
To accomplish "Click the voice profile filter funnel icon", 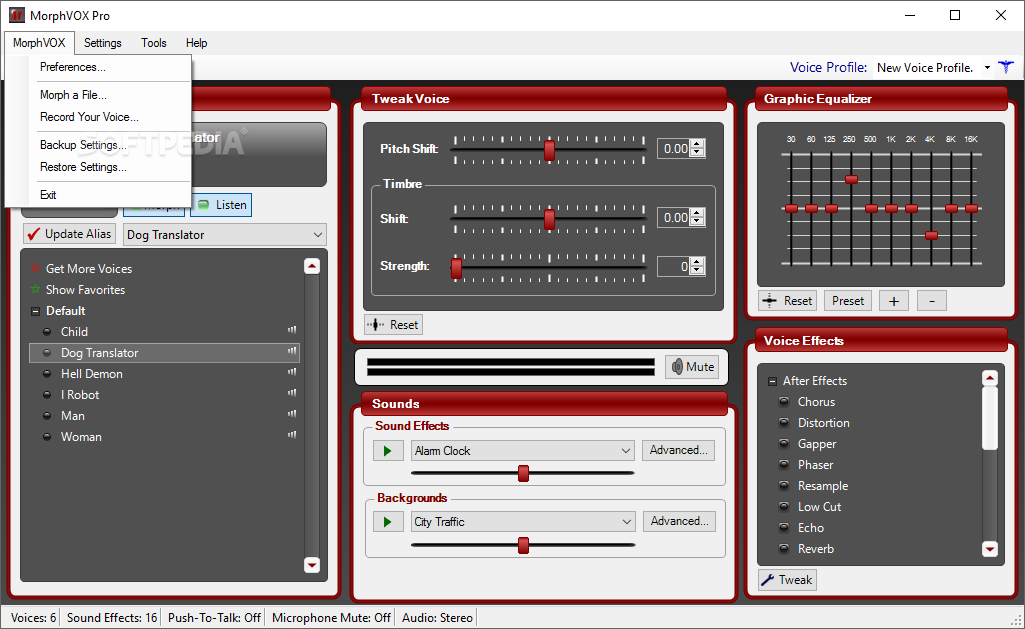I will pyautogui.click(x=1006, y=67).
